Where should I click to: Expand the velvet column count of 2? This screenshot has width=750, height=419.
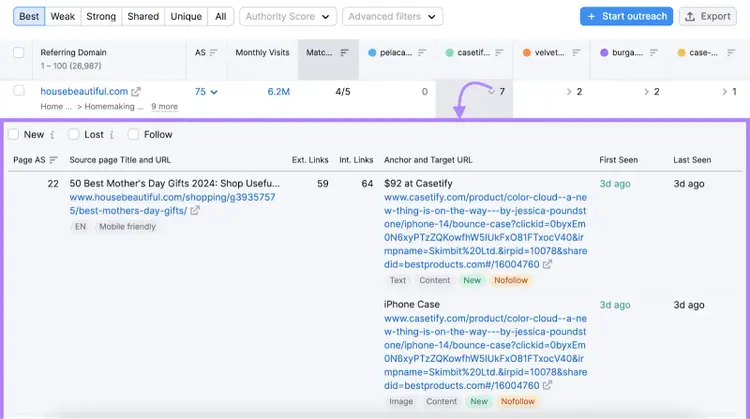(x=574, y=91)
